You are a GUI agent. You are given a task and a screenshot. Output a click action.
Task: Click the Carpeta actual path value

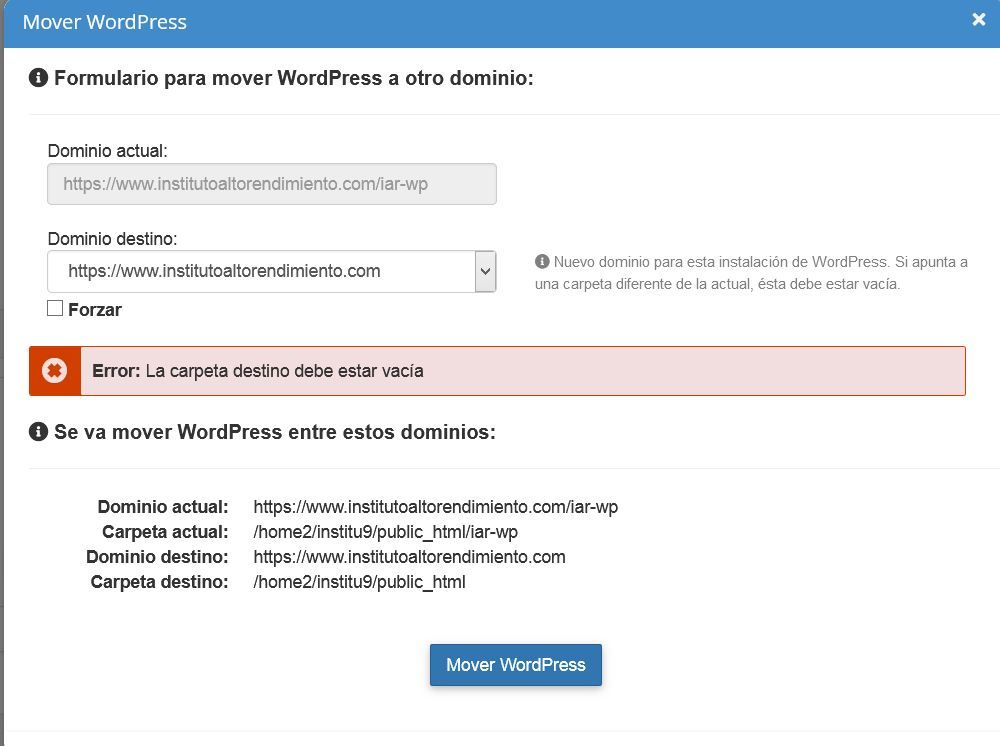tap(385, 532)
